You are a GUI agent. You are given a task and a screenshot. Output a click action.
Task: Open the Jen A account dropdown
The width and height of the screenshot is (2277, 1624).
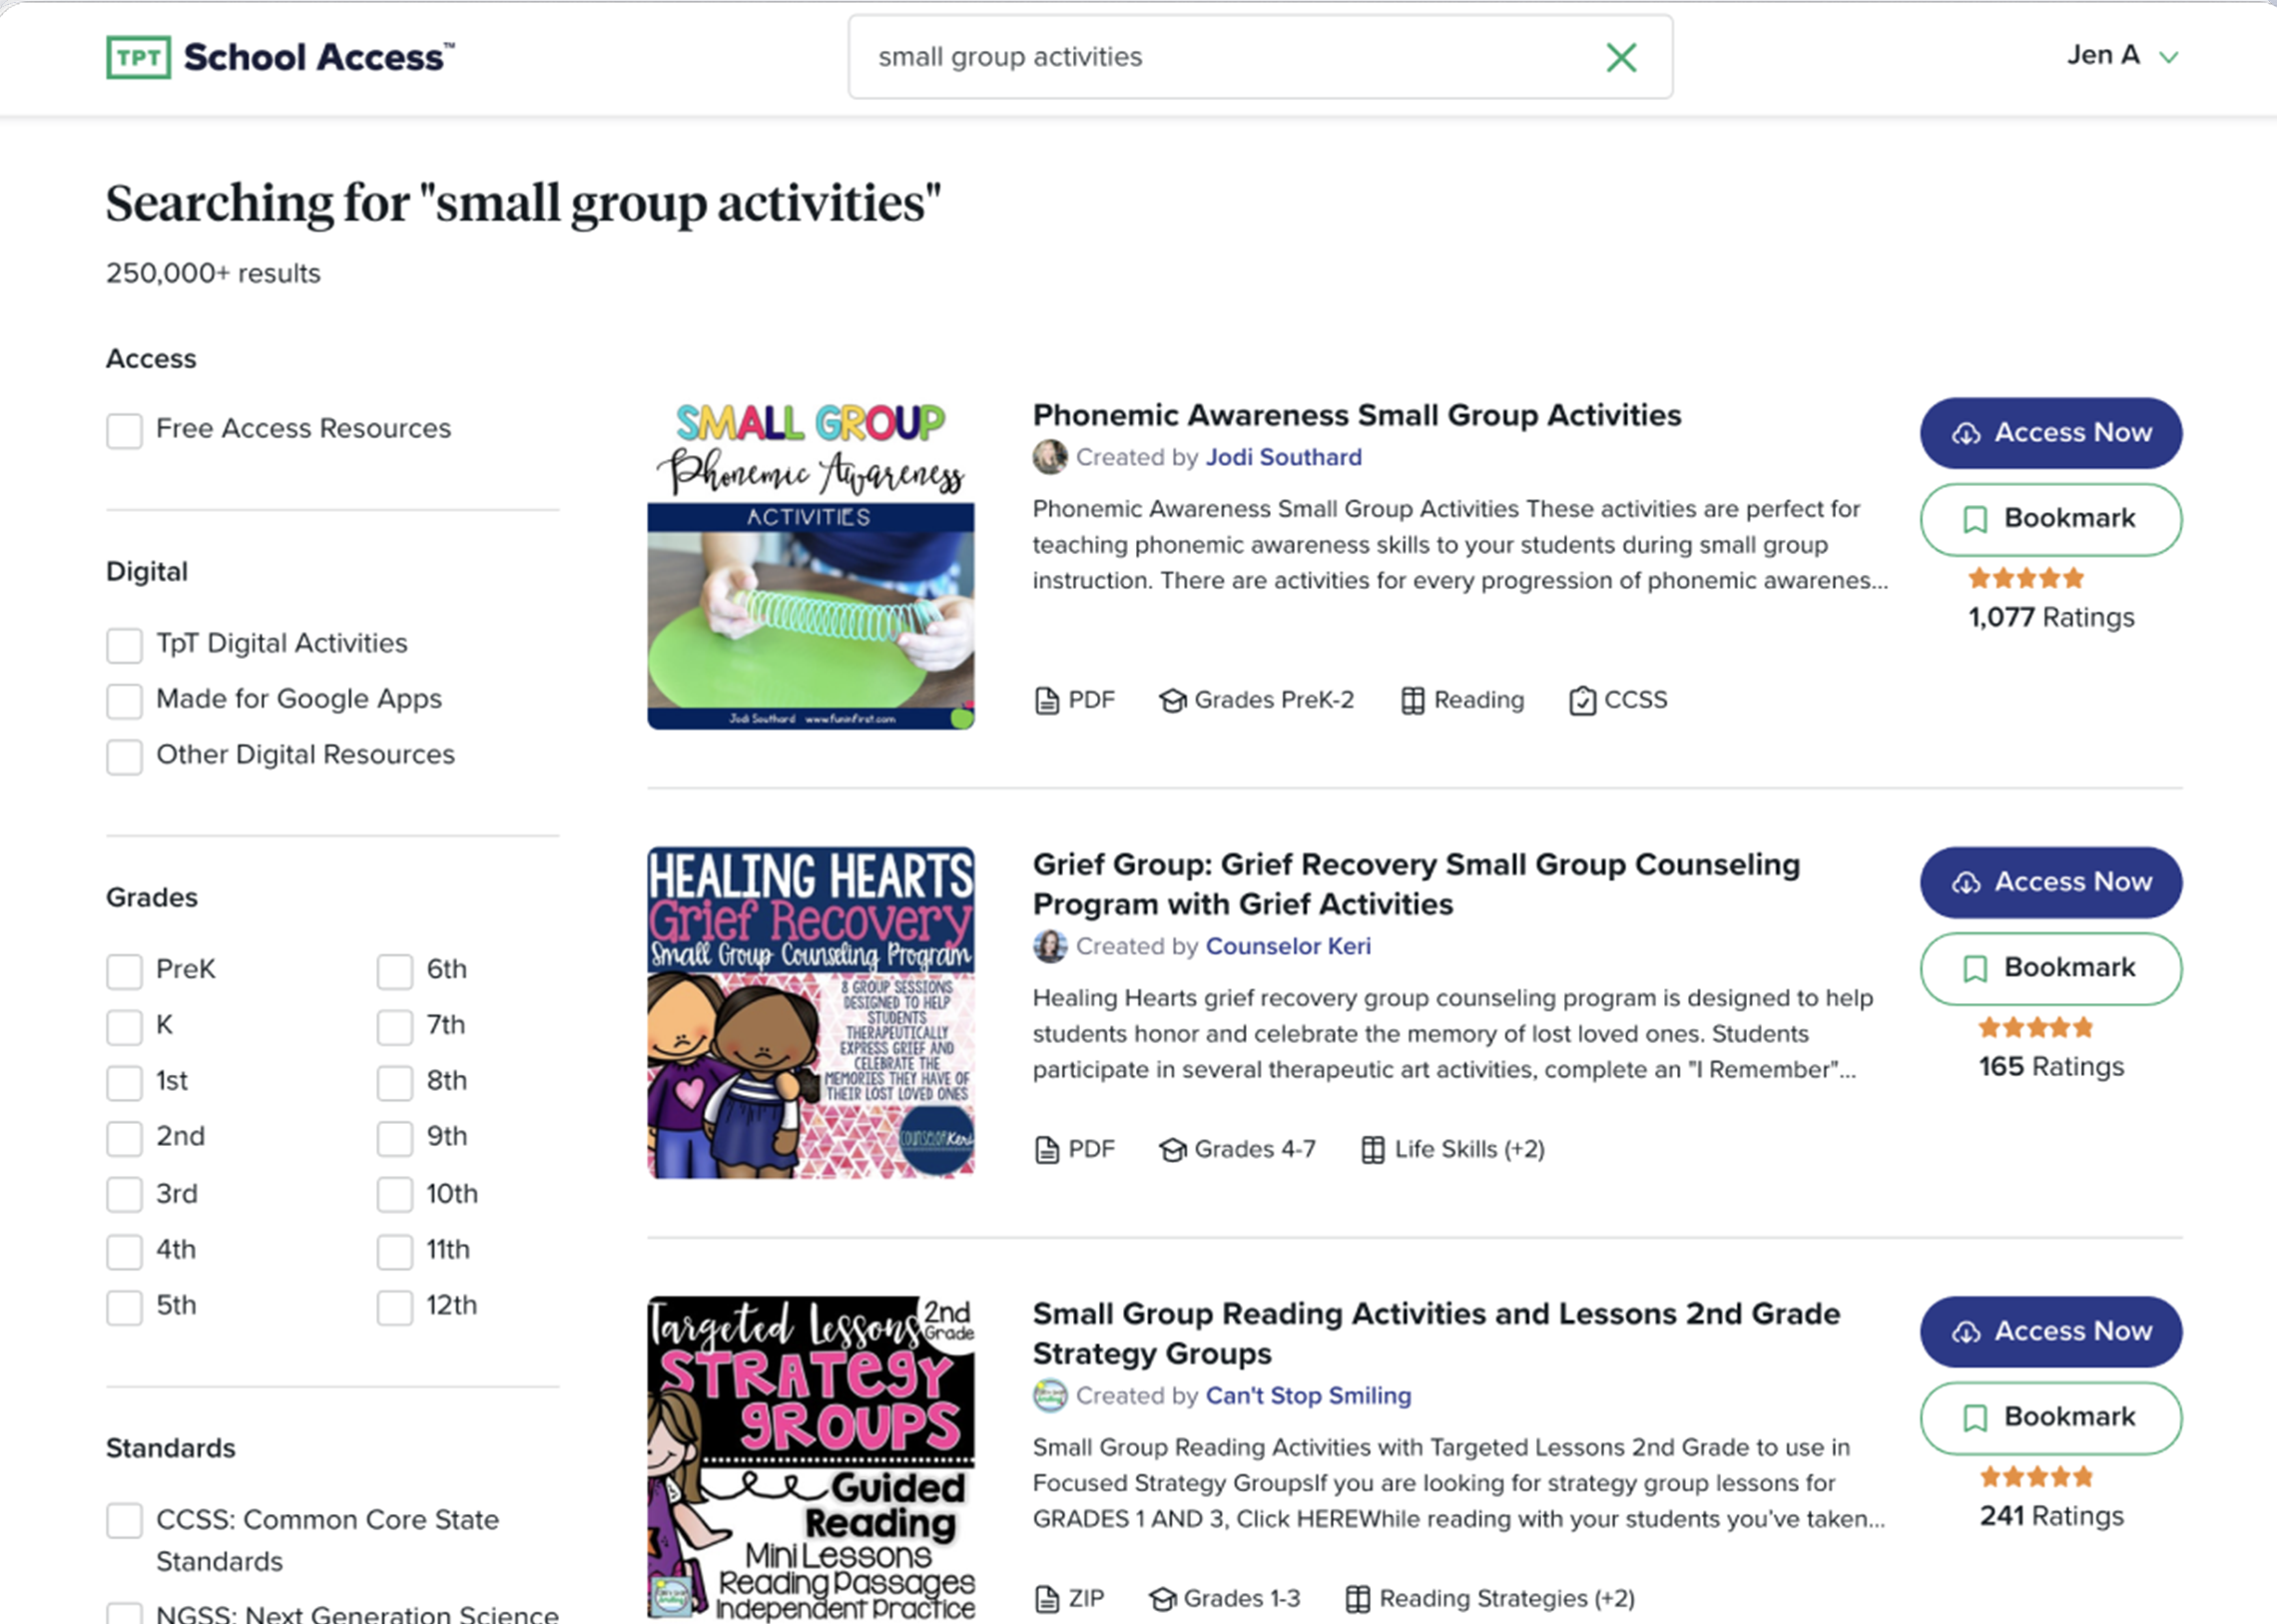(2122, 56)
